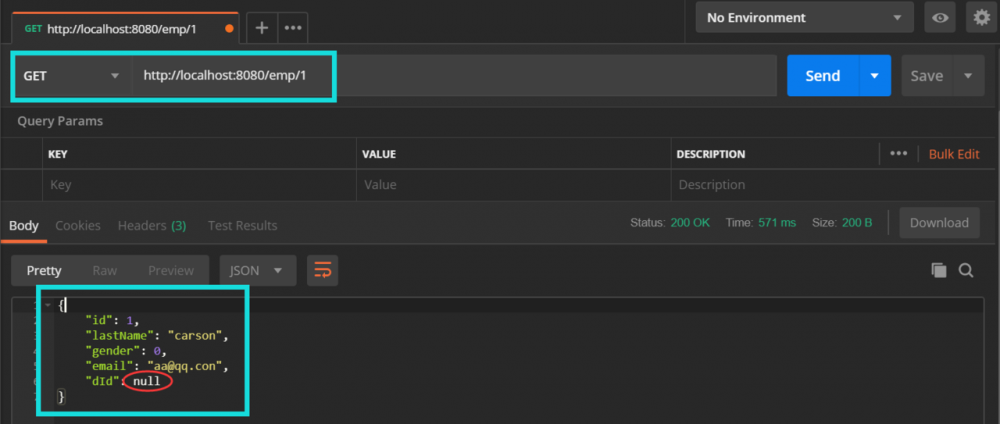Click the Save request button
Viewport: 1000px width, 424px height.
point(927,75)
